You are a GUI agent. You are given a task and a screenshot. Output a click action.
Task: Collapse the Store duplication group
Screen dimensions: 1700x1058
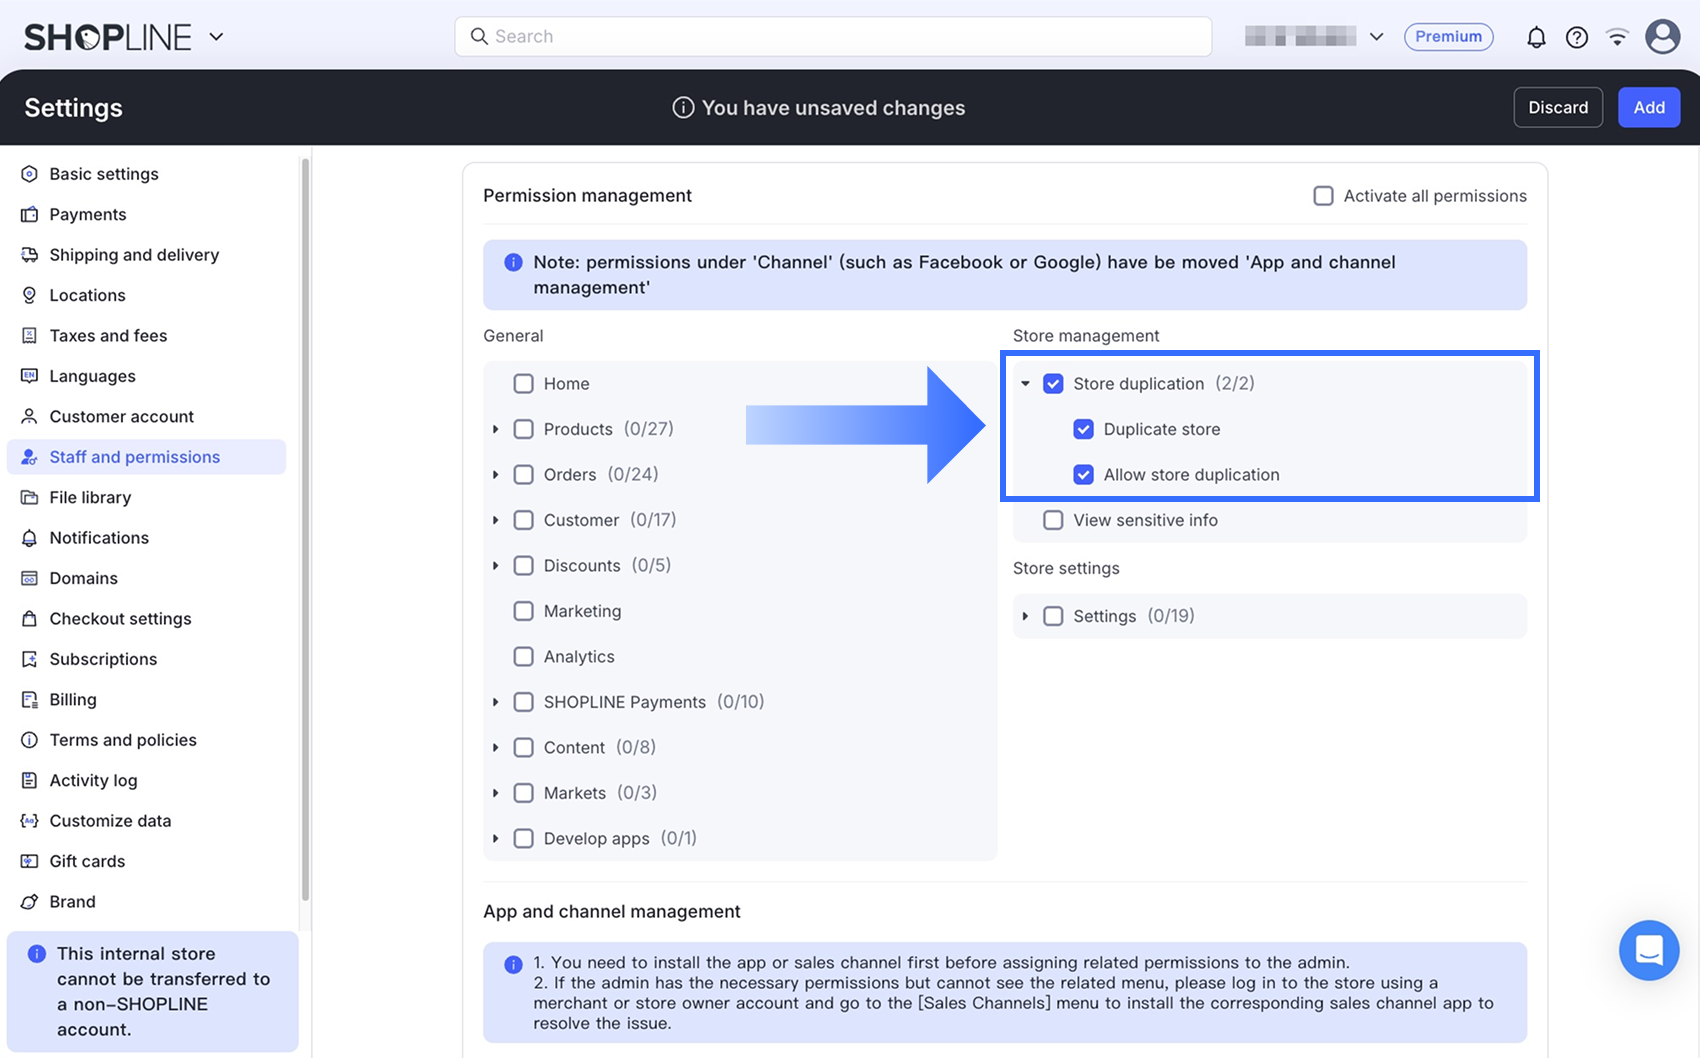(x=1025, y=383)
